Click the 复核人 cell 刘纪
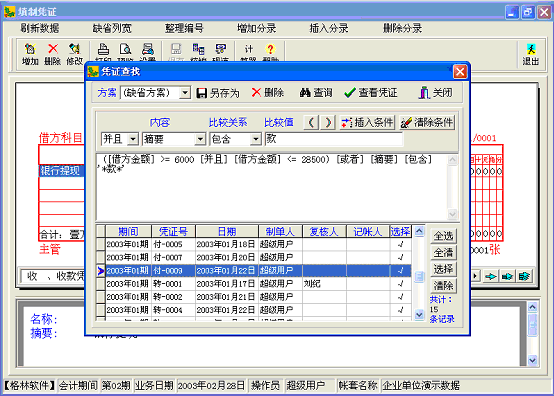 tap(324, 284)
